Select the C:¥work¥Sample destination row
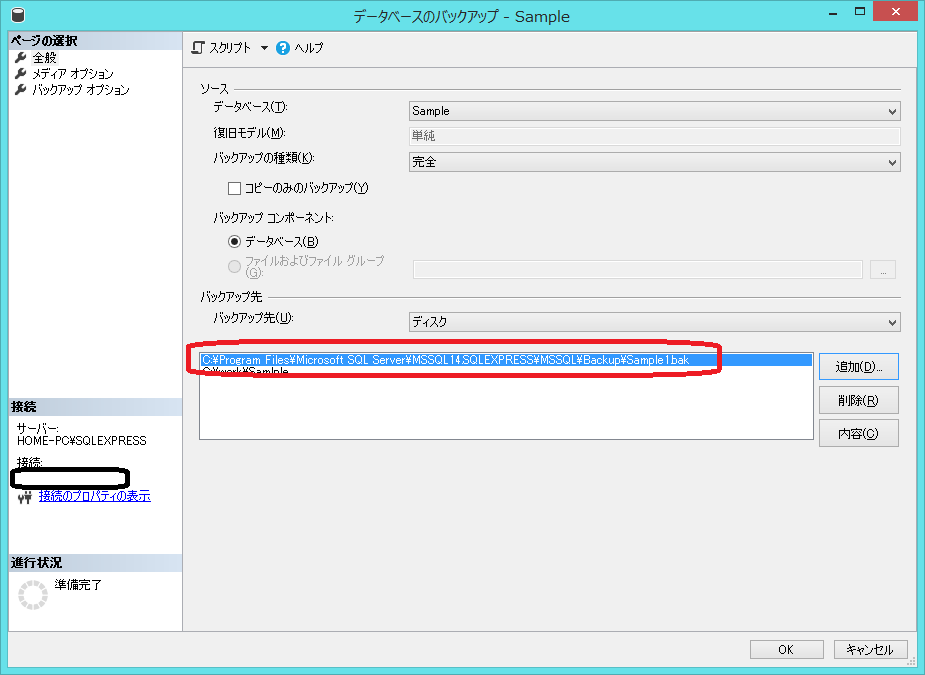925x675 pixels. pos(506,371)
